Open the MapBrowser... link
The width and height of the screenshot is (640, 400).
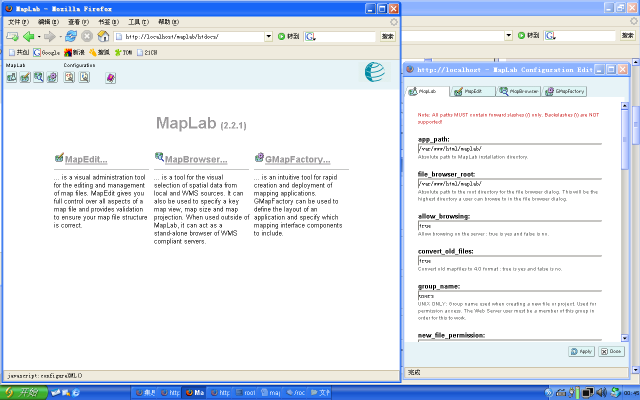point(196,160)
